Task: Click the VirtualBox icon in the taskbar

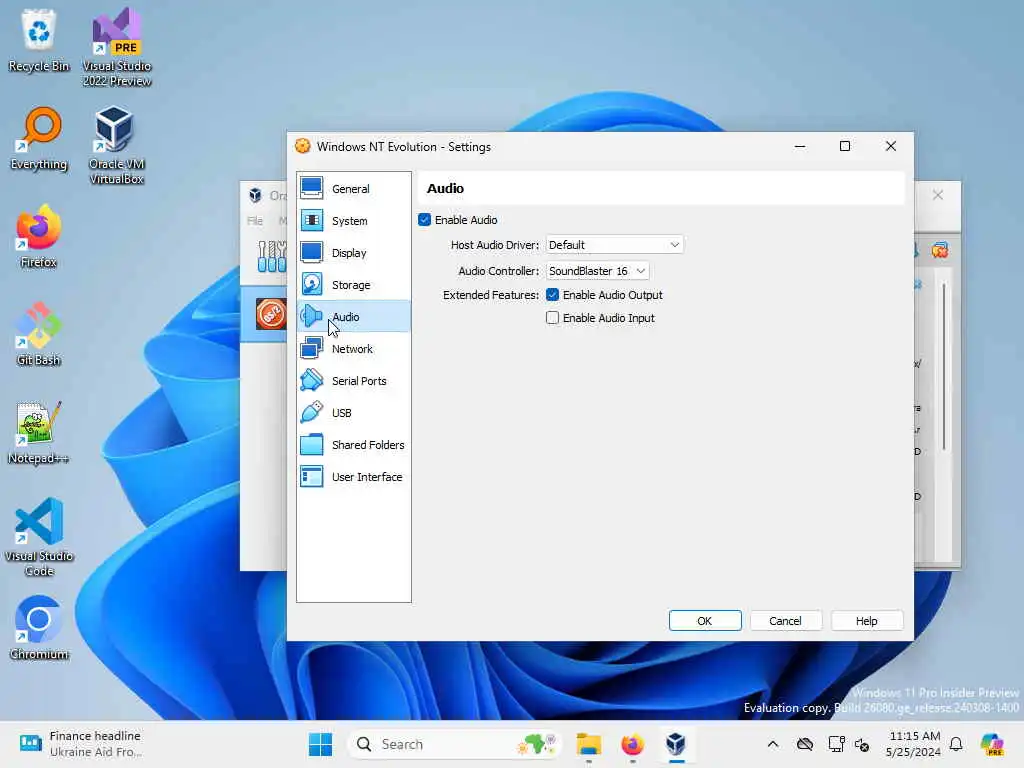Action: (x=676, y=744)
